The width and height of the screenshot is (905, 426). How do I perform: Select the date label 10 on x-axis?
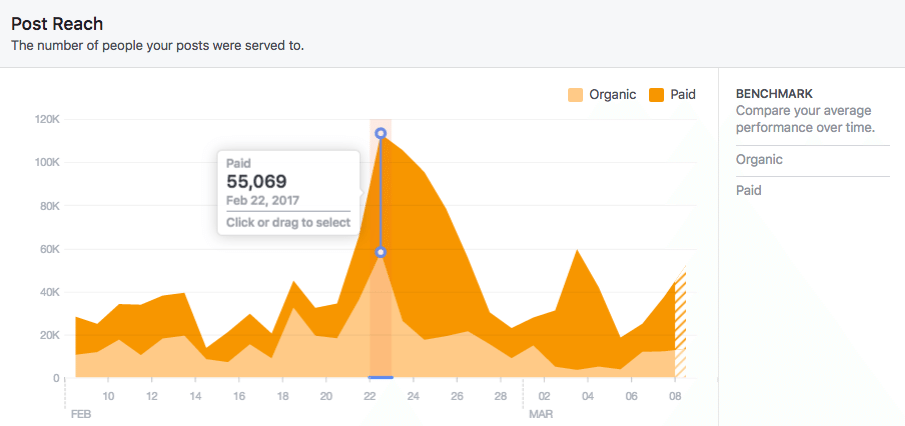[108, 396]
